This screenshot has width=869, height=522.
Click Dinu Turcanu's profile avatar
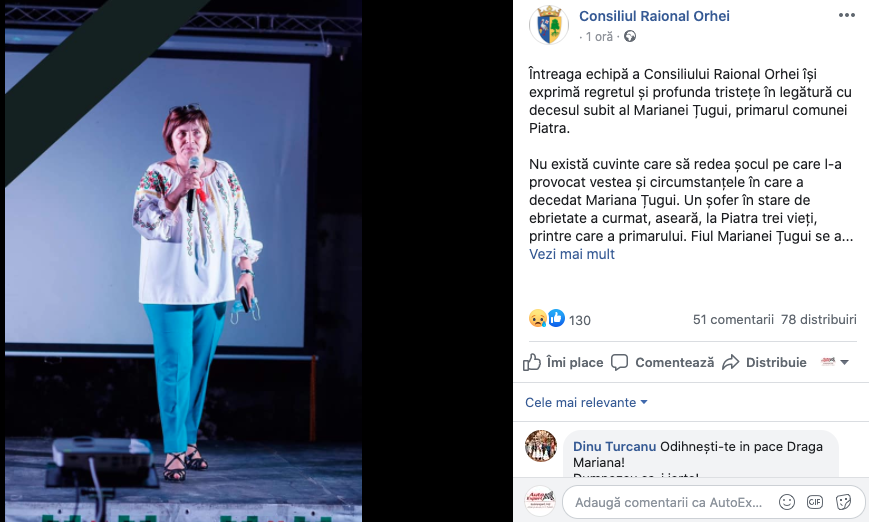(x=541, y=446)
